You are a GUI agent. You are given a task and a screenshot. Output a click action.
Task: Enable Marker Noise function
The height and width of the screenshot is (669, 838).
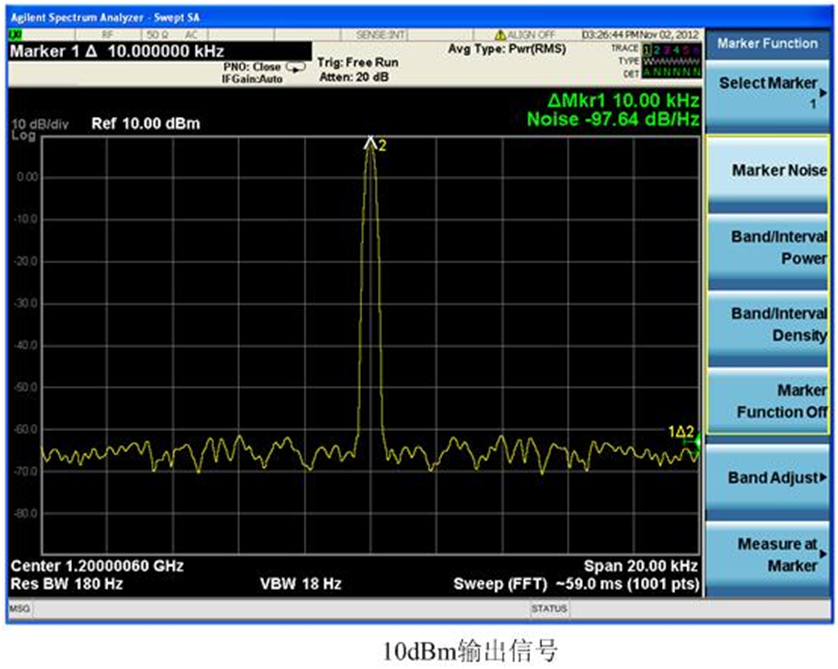pos(770,171)
